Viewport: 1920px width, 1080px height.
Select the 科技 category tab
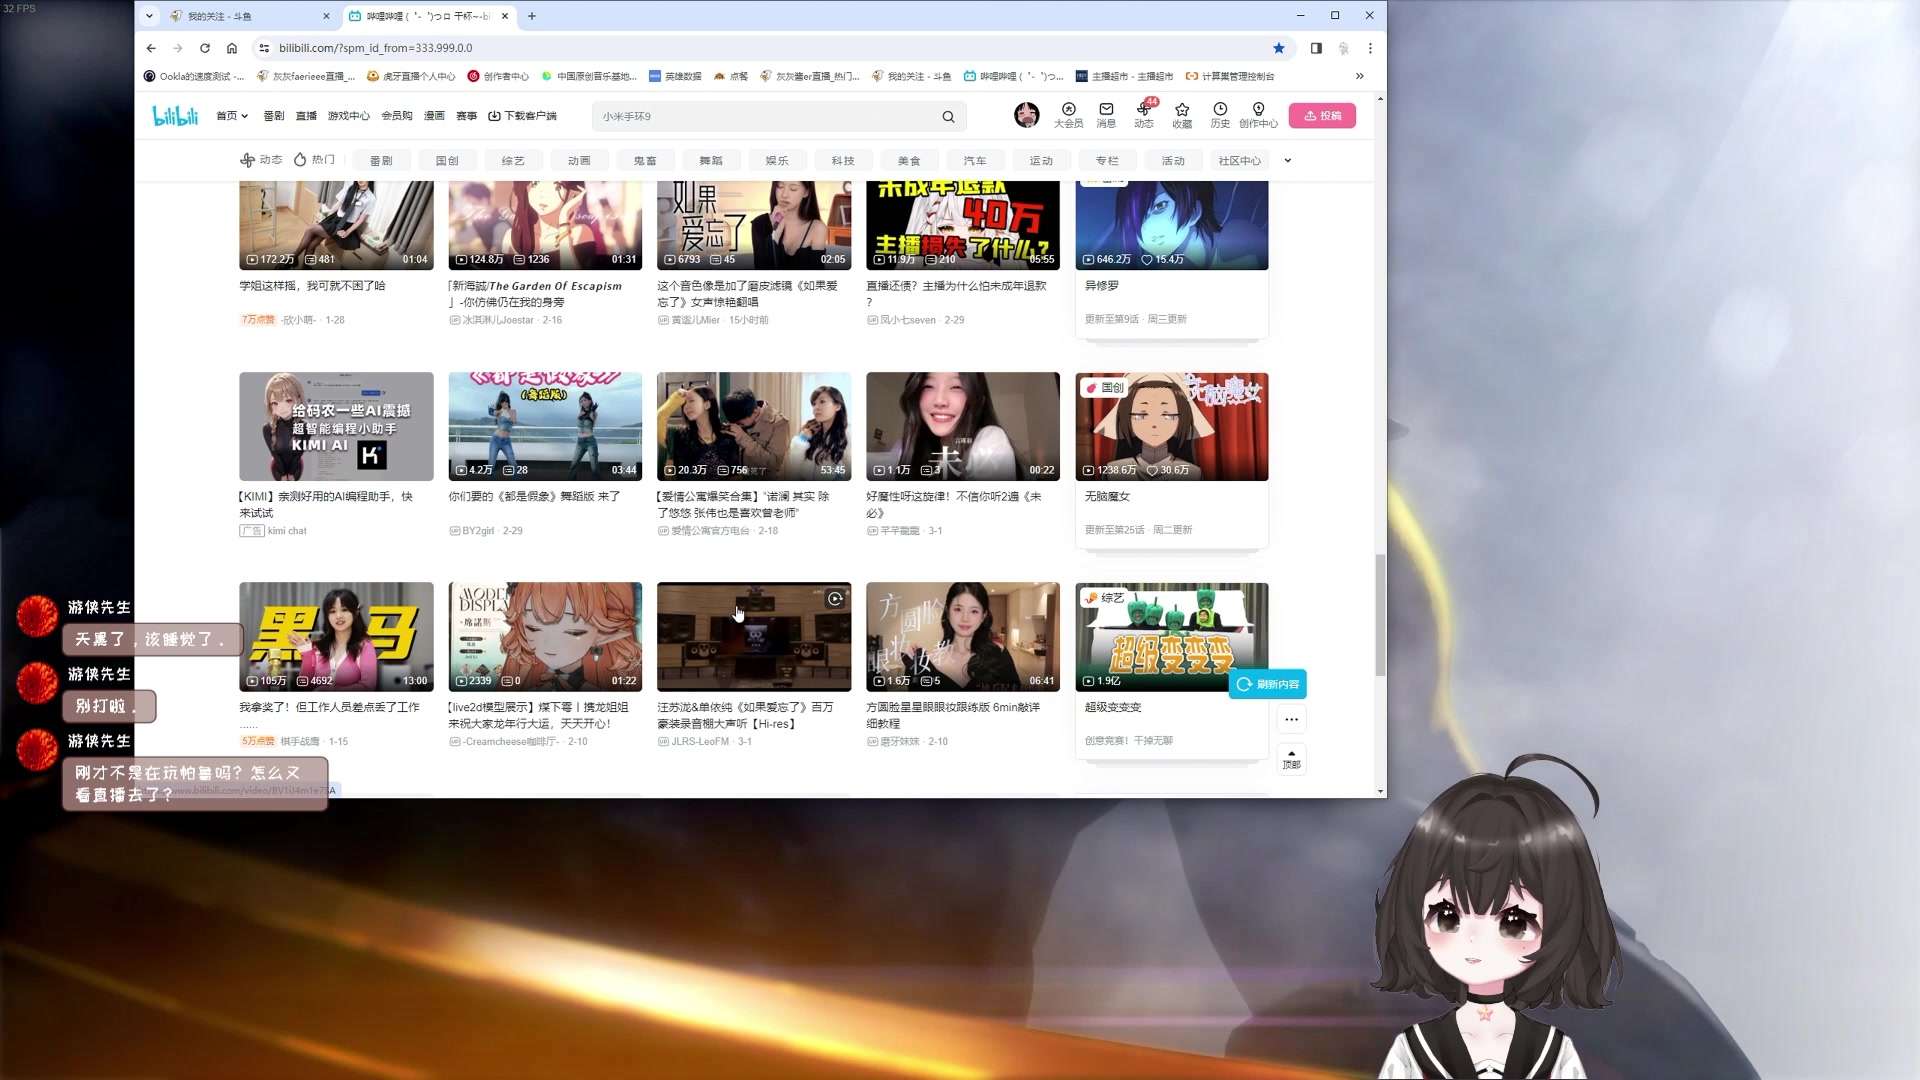point(843,160)
